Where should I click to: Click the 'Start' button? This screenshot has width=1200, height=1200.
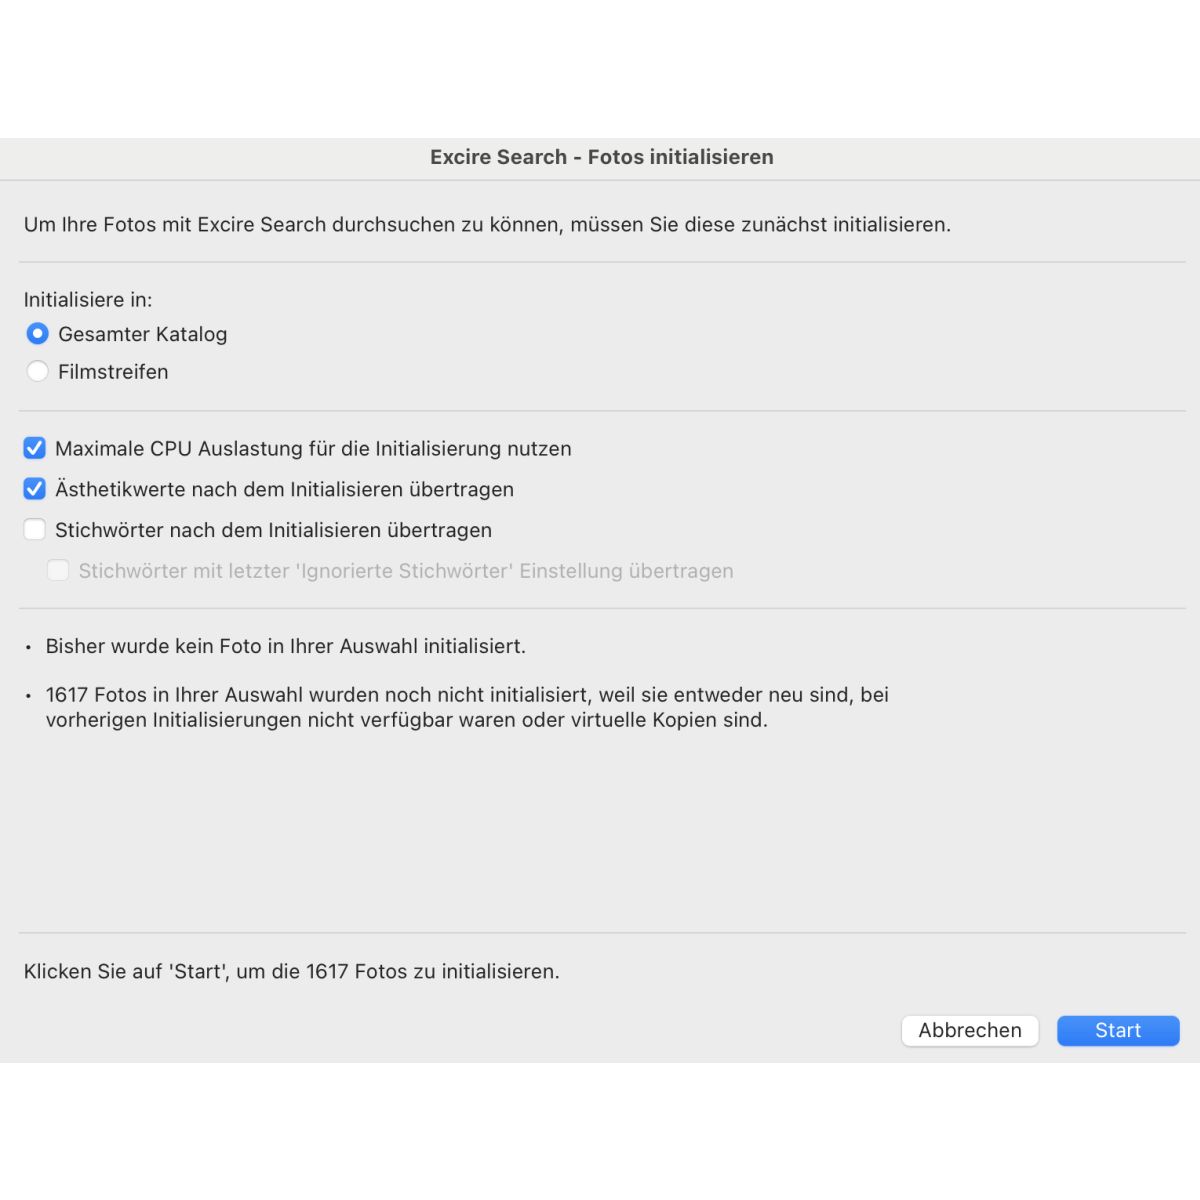pyautogui.click(x=1118, y=1031)
